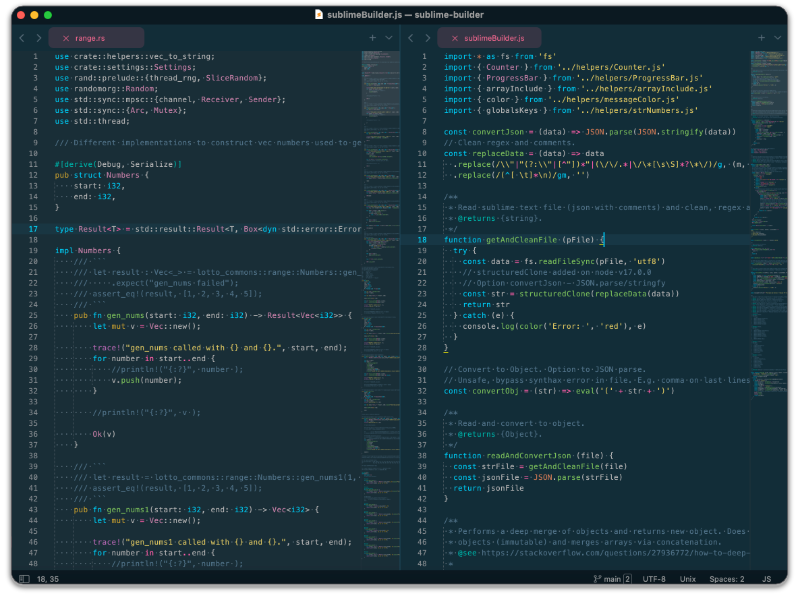Click the 'import { color }' line

click(x=561, y=99)
